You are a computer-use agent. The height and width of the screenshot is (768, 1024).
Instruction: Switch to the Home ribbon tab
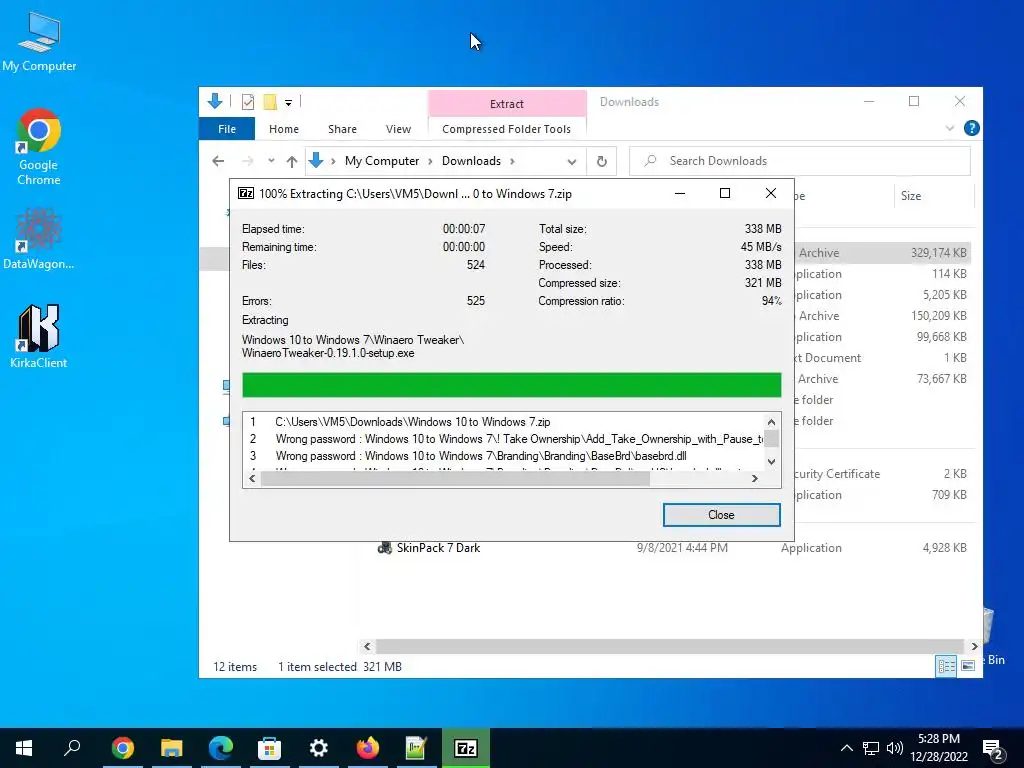point(283,129)
